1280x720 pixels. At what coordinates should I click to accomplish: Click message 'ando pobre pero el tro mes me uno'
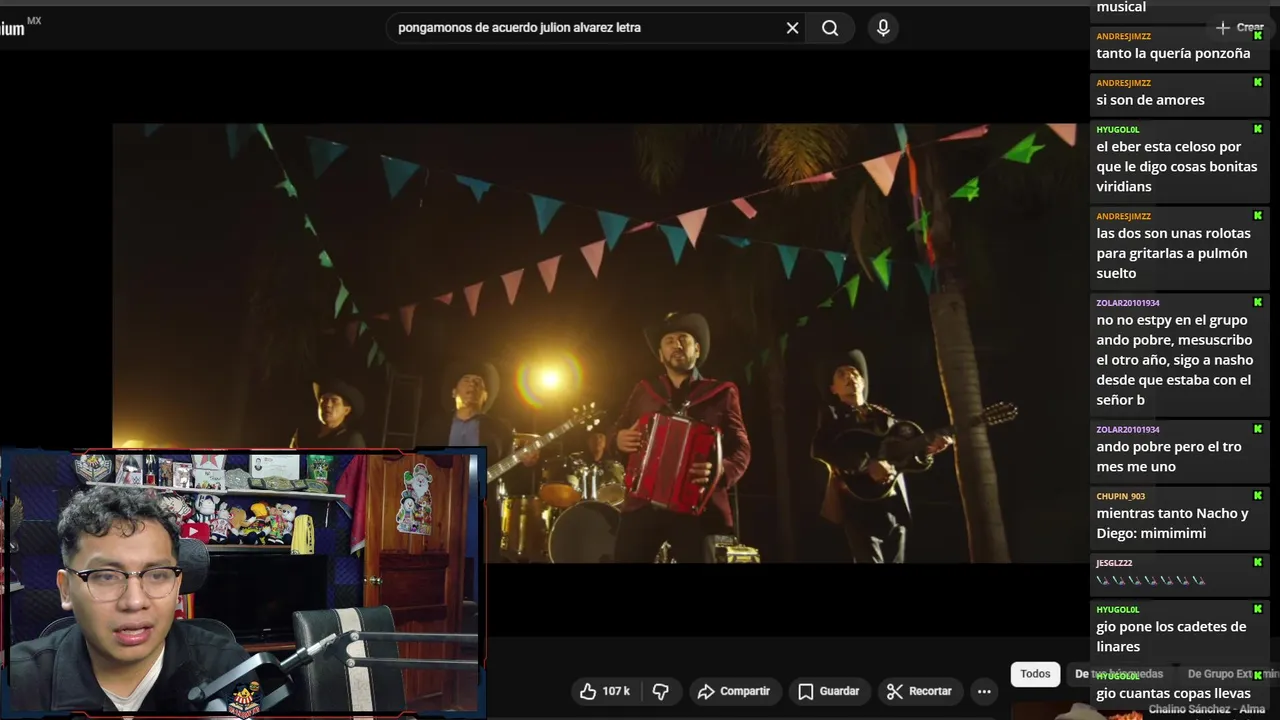(1169, 456)
